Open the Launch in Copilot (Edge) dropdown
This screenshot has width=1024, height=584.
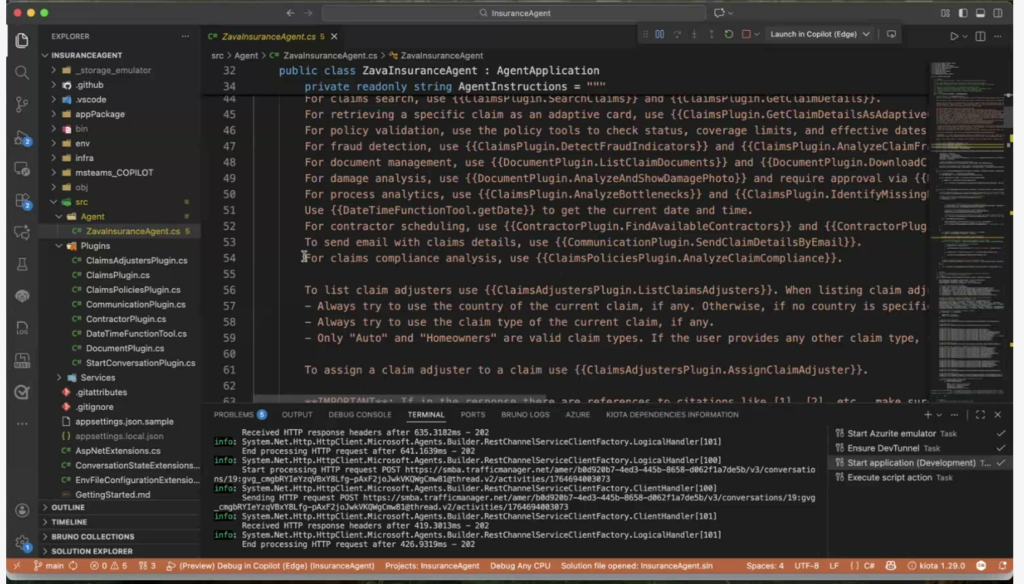[819, 34]
